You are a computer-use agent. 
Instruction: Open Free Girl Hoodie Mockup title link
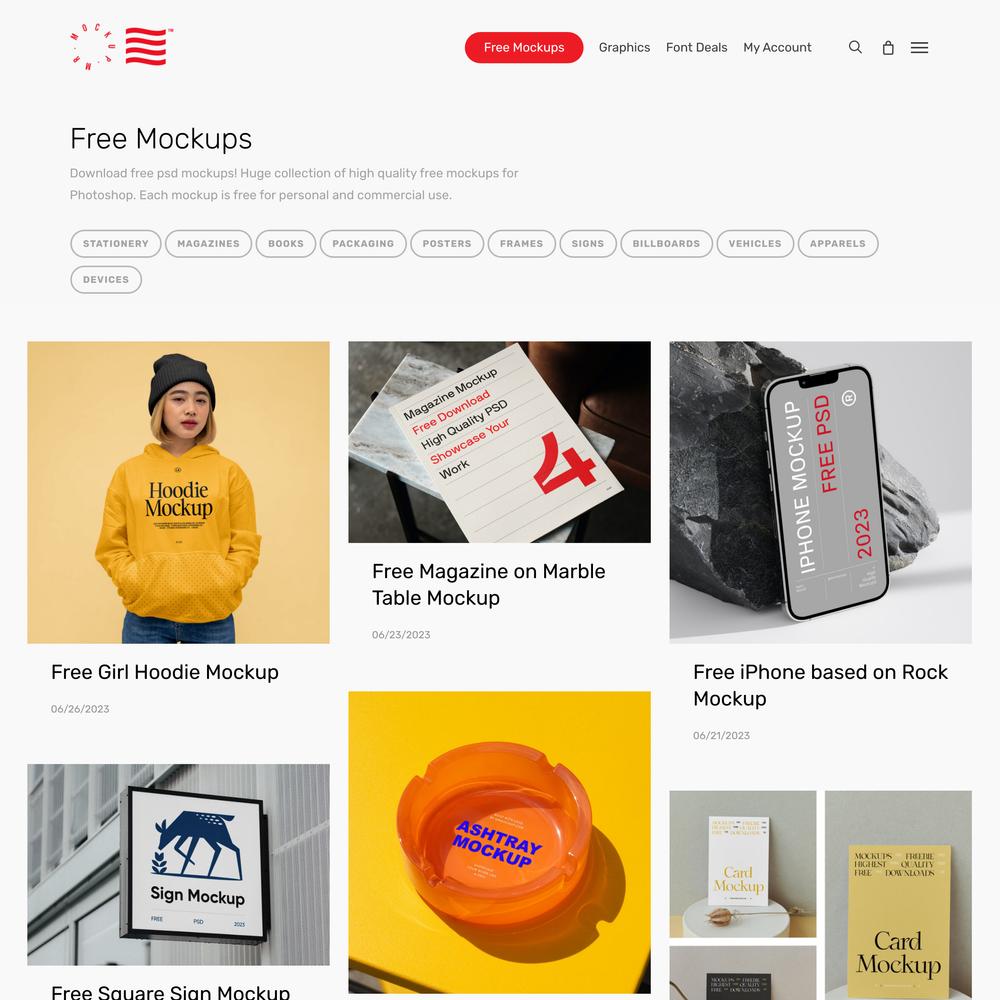pyautogui.click(x=165, y=672)
